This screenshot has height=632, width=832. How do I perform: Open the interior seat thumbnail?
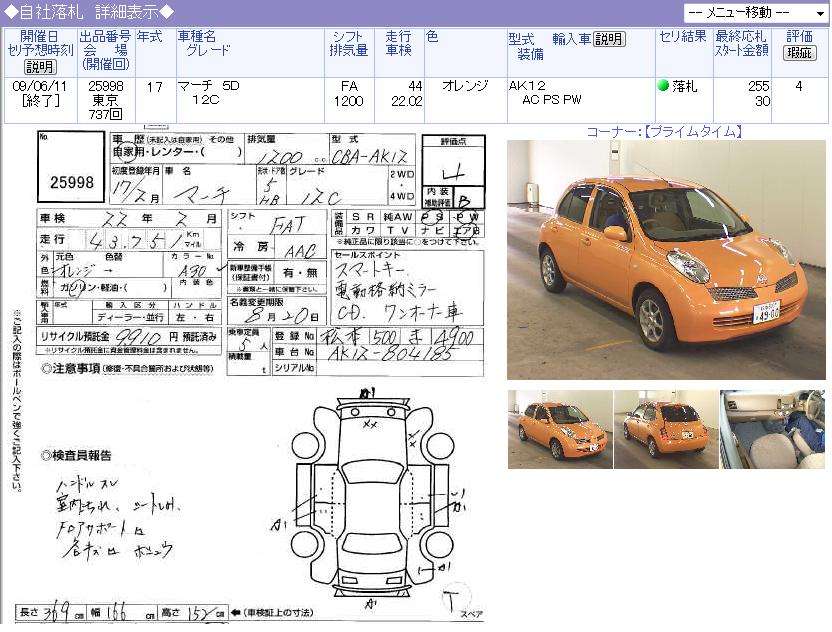tap(772, 429)
